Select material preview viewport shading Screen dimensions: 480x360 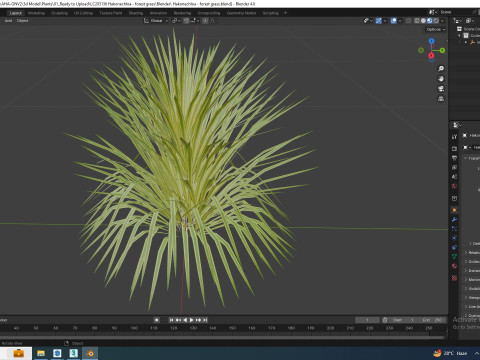[430, 21]
